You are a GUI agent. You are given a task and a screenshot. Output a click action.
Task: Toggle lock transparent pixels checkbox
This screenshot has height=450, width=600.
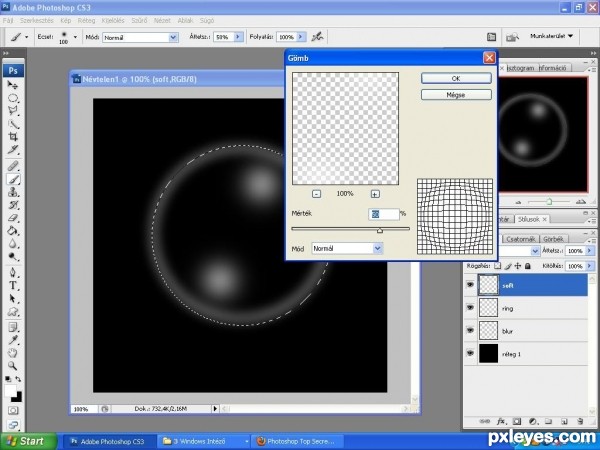point(497,266)
